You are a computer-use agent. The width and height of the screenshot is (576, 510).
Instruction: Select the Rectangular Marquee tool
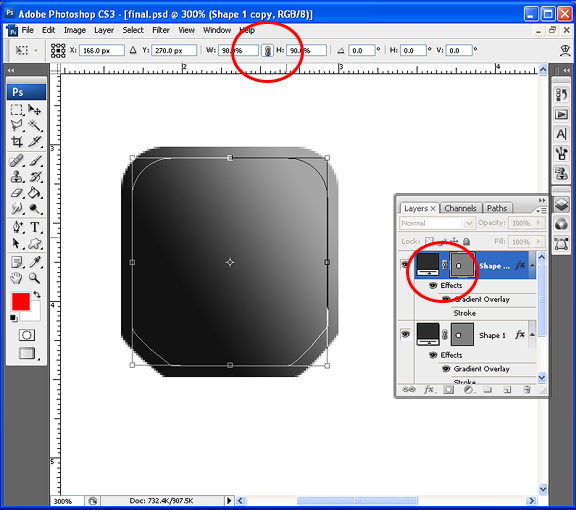click(16, 109)
